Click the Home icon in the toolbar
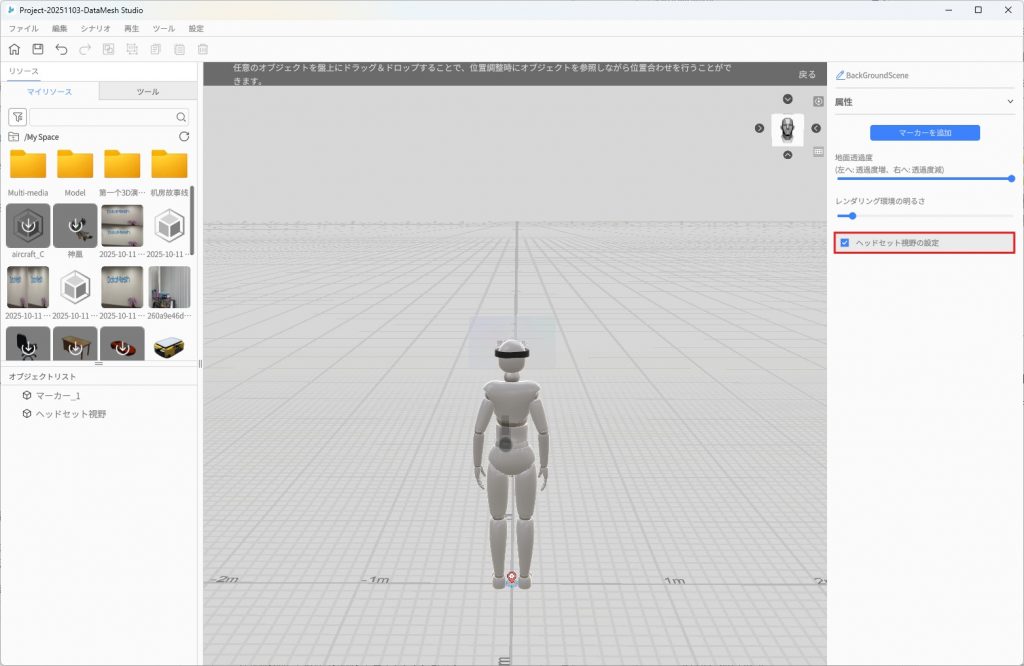The image size is (1024, 666). 14,49
